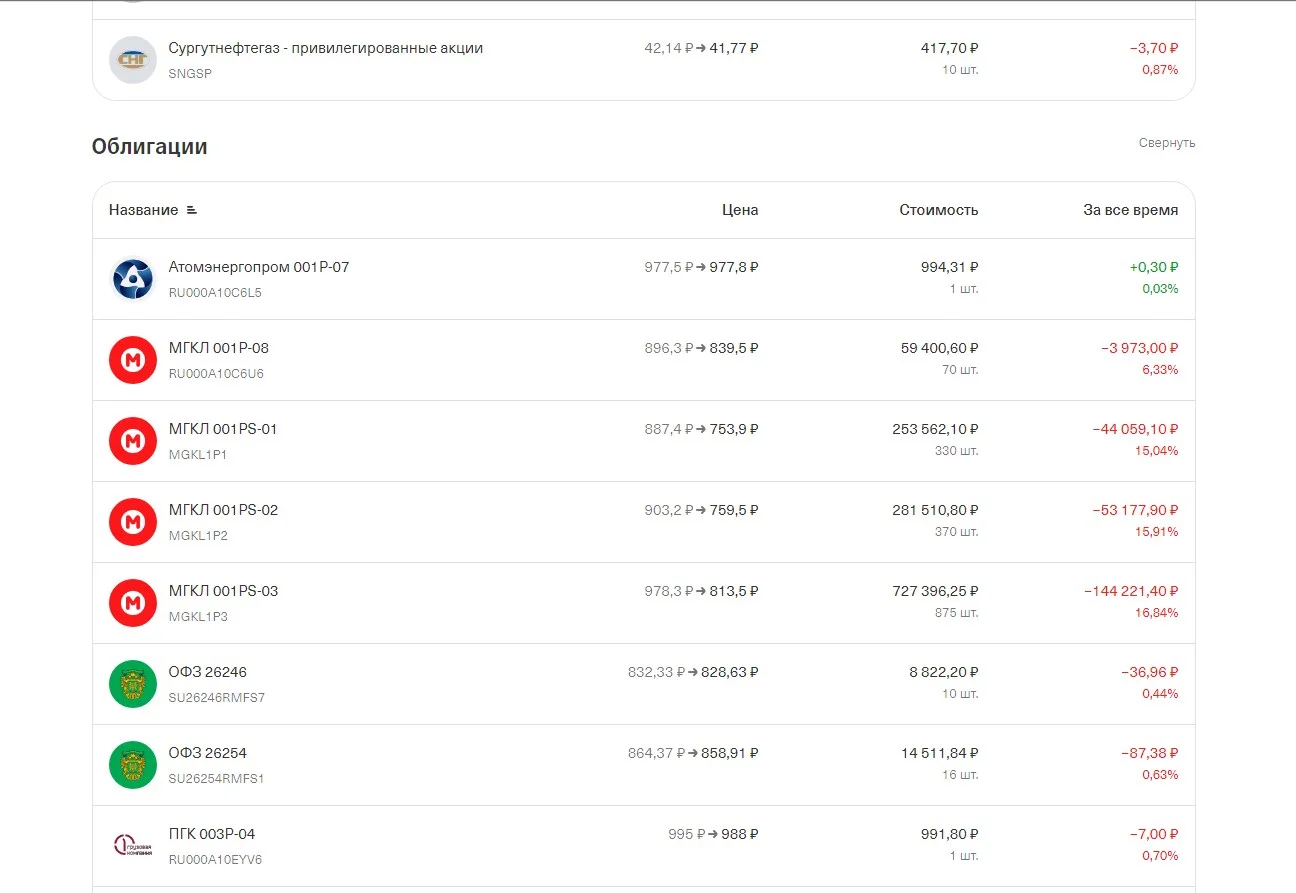Click the value 14 511,84 ₽
1296x893 pixels.
point(940,753)
